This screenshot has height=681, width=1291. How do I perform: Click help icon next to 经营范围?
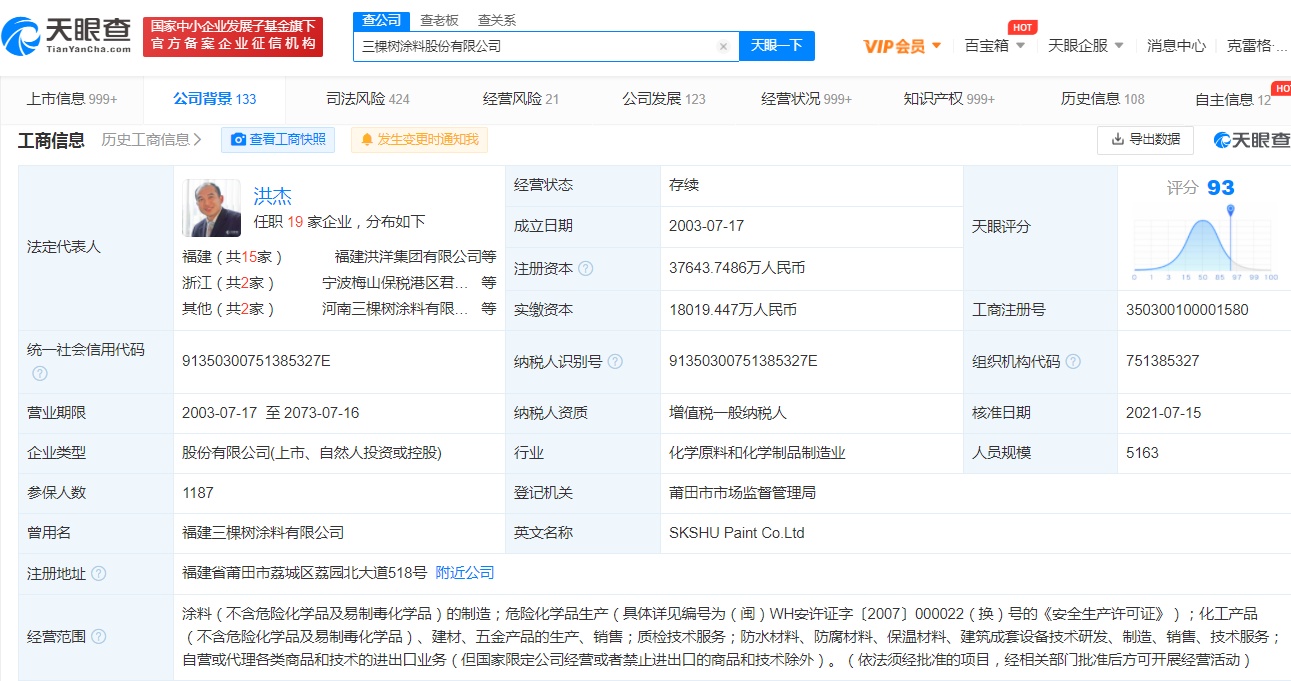pos(98,637)
